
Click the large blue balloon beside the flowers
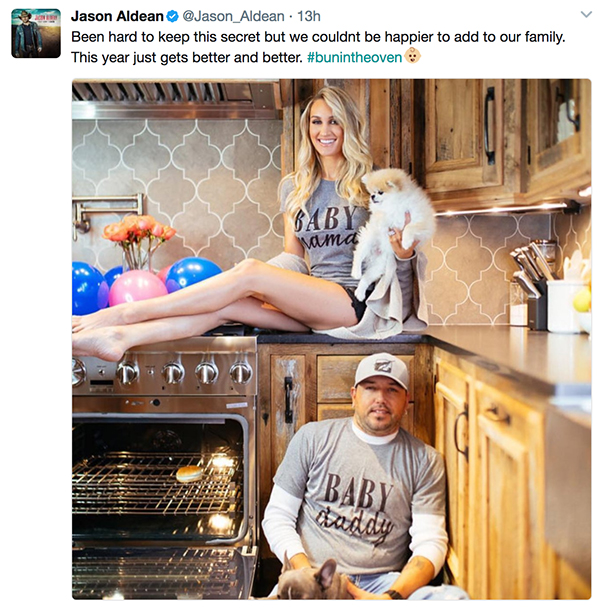click(x=193, y=273)
